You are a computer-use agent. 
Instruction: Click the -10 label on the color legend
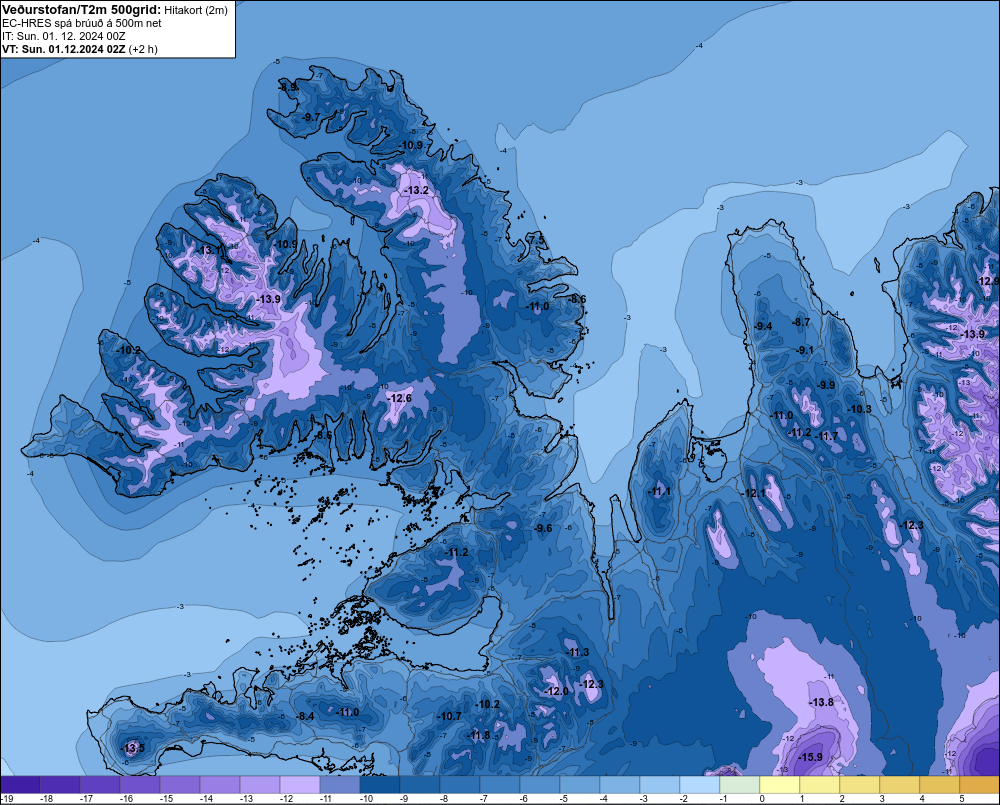pos(366,799)
